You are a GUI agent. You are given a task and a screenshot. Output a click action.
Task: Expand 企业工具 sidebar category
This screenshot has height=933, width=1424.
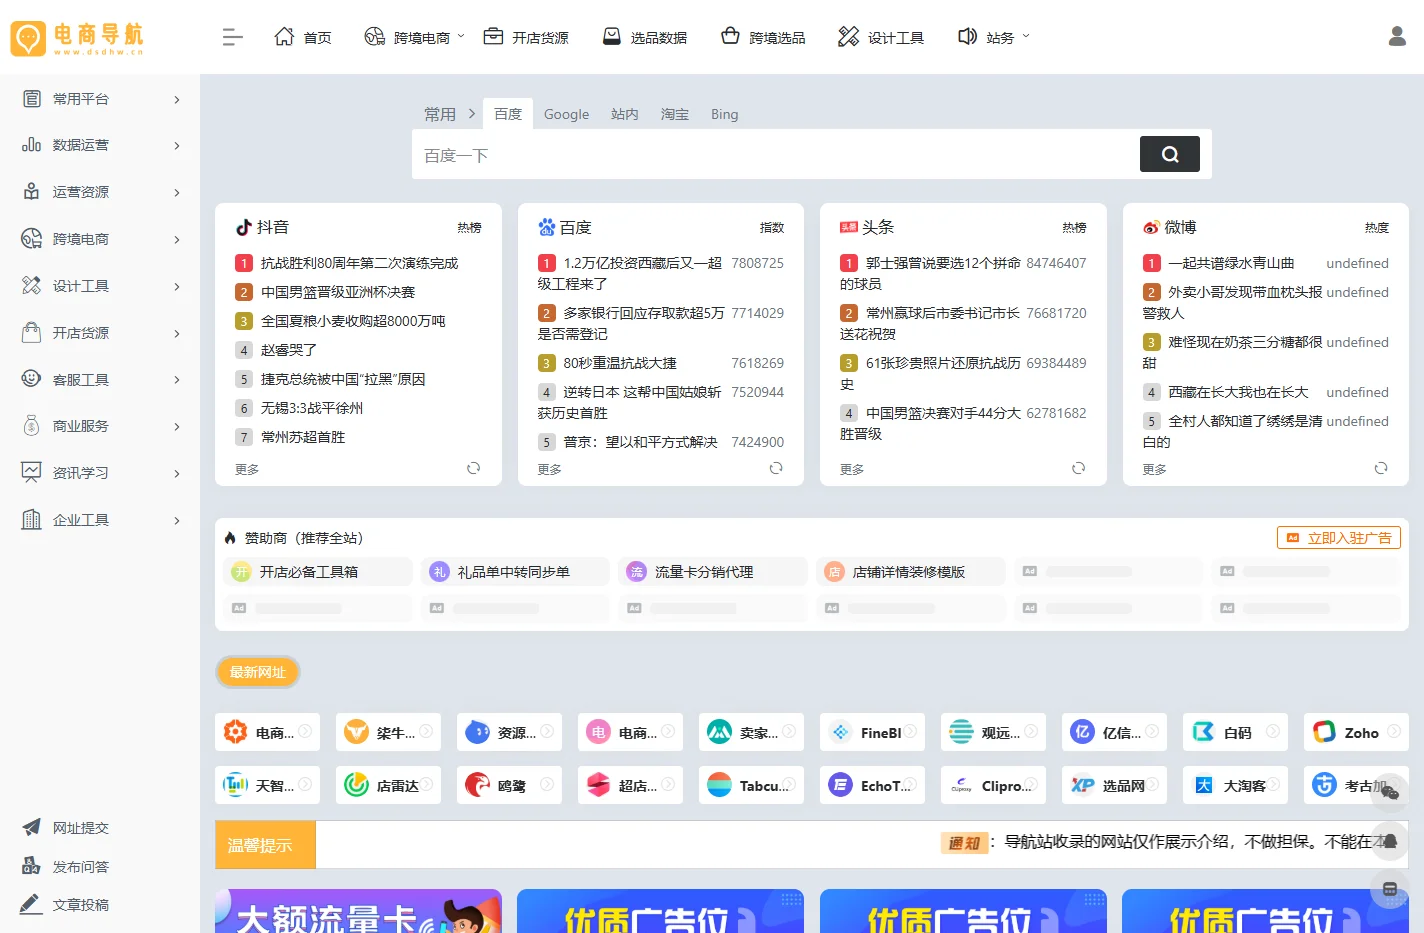100,520
